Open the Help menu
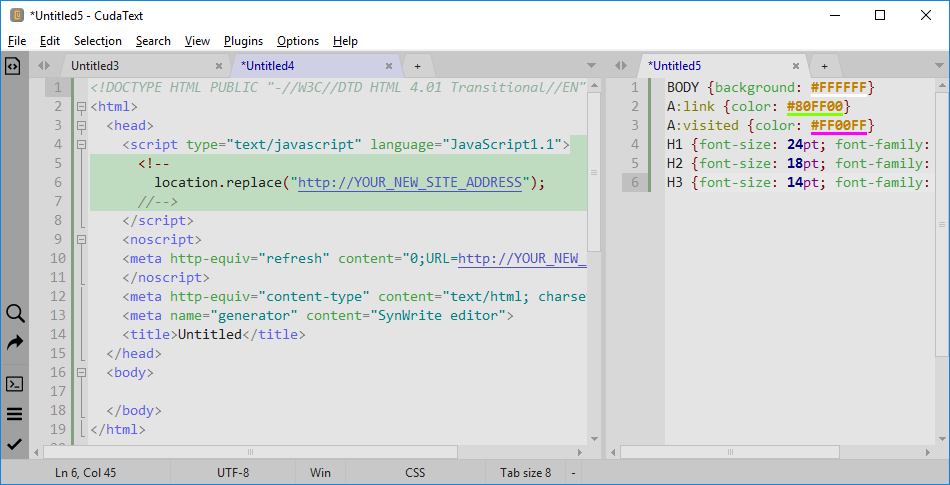 click(345, 41)
